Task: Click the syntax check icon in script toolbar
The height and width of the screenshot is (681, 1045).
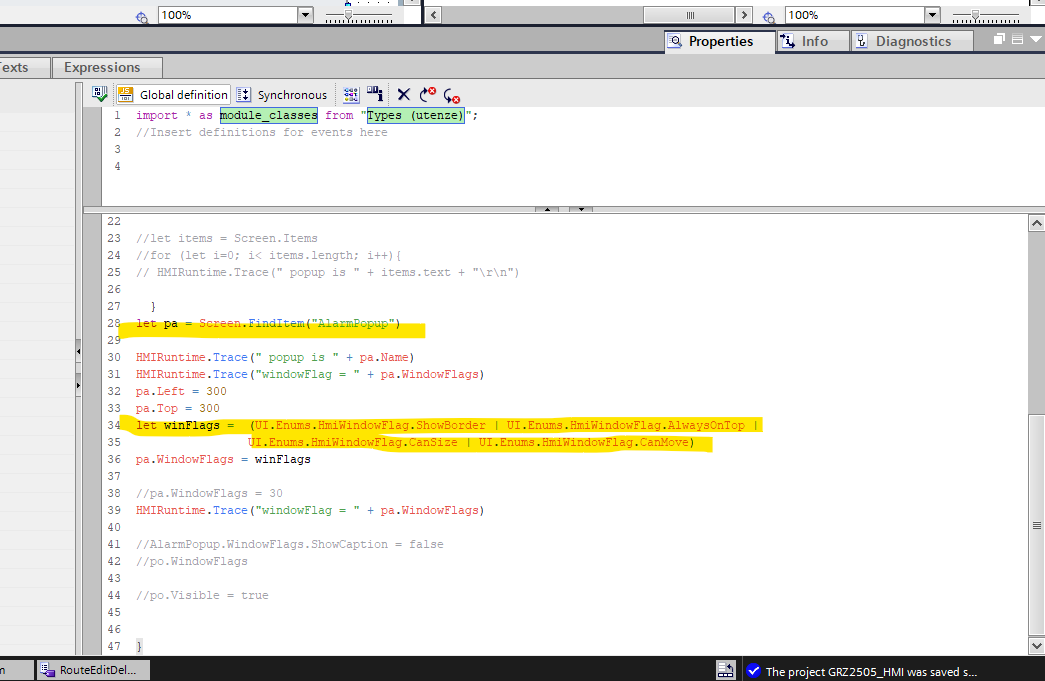Action: click(99, 94)
